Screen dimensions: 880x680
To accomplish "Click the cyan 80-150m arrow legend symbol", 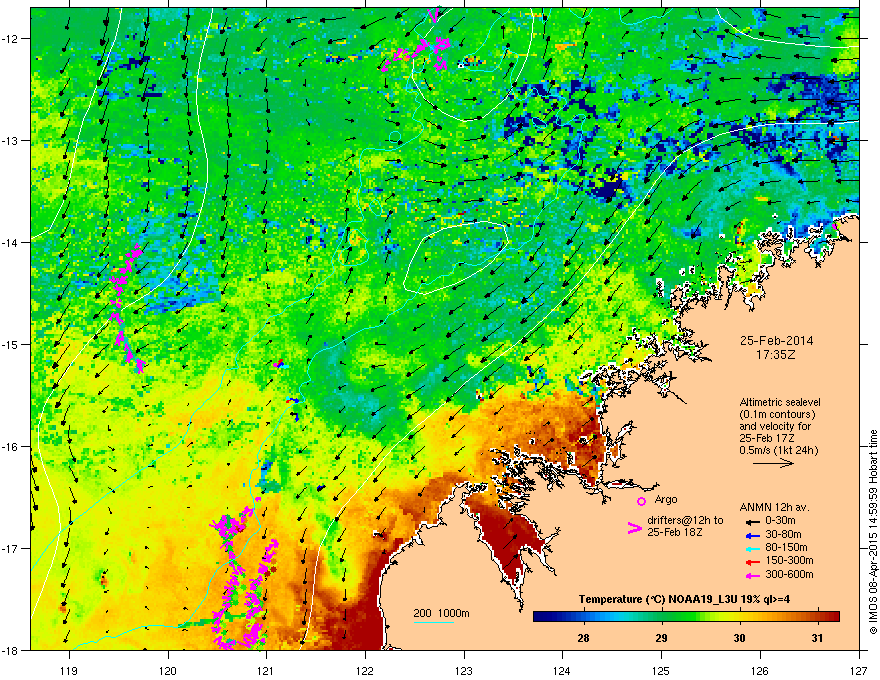I will [753, 548].
